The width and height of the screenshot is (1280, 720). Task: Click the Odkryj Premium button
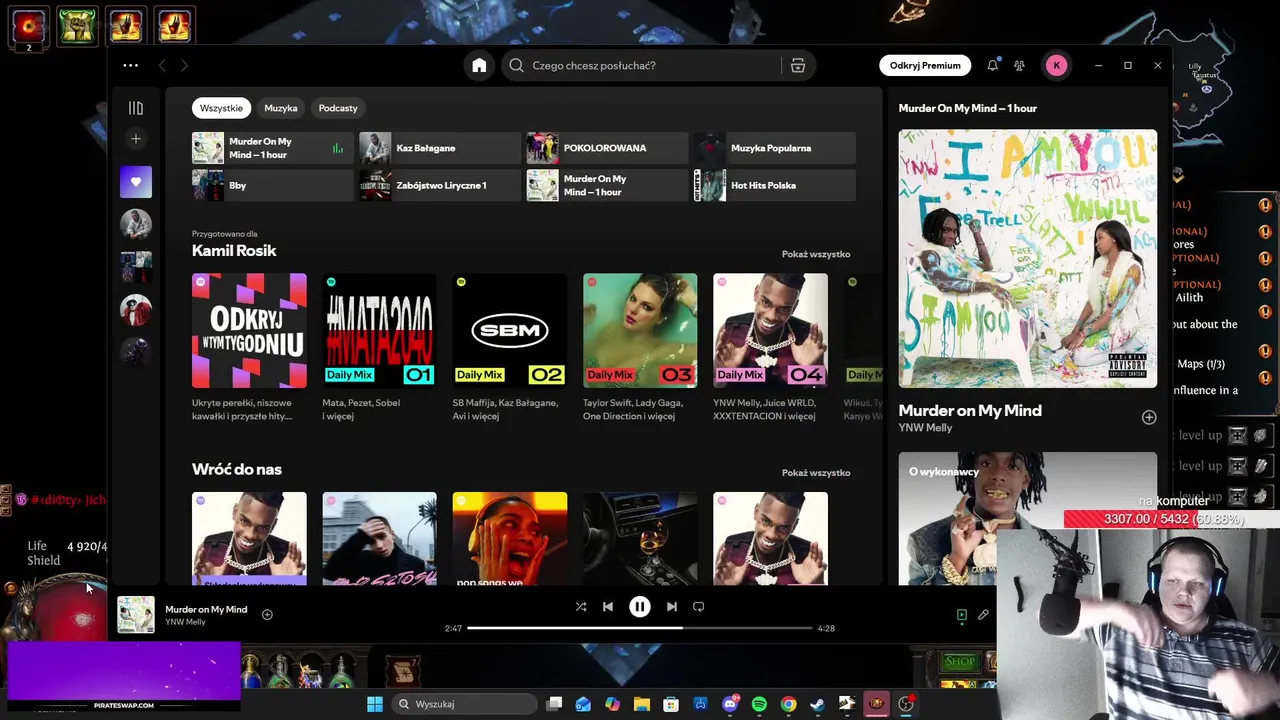click(925, 65)
